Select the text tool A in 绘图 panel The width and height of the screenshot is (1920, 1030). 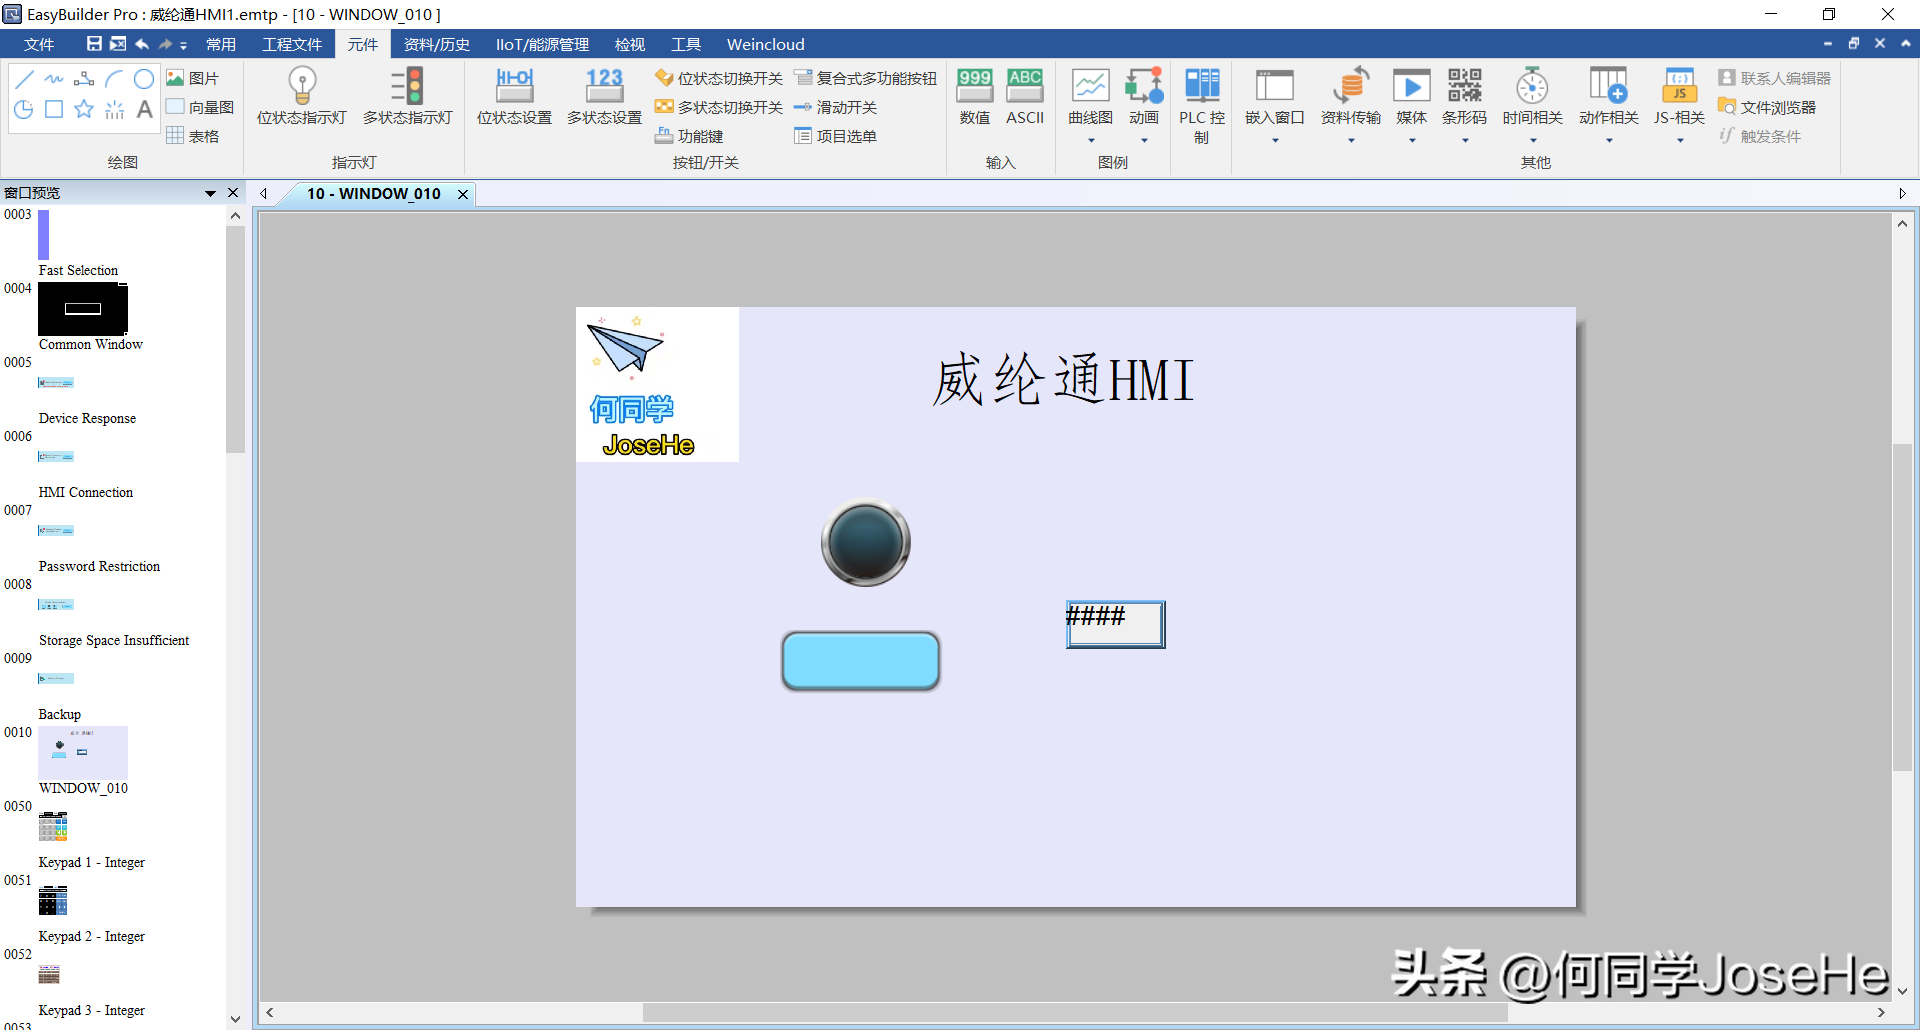click(144, 109)
